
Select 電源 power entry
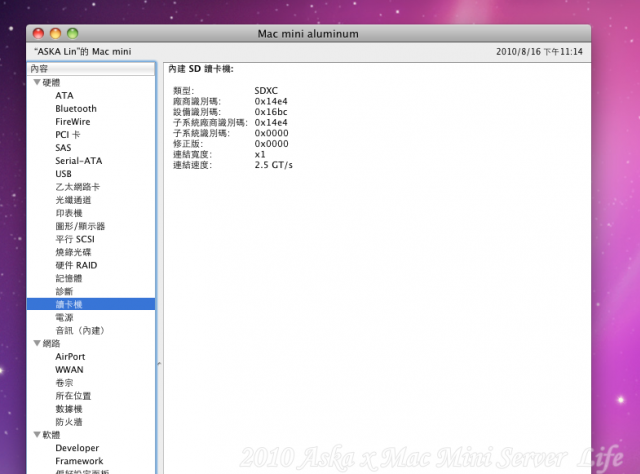64,318
